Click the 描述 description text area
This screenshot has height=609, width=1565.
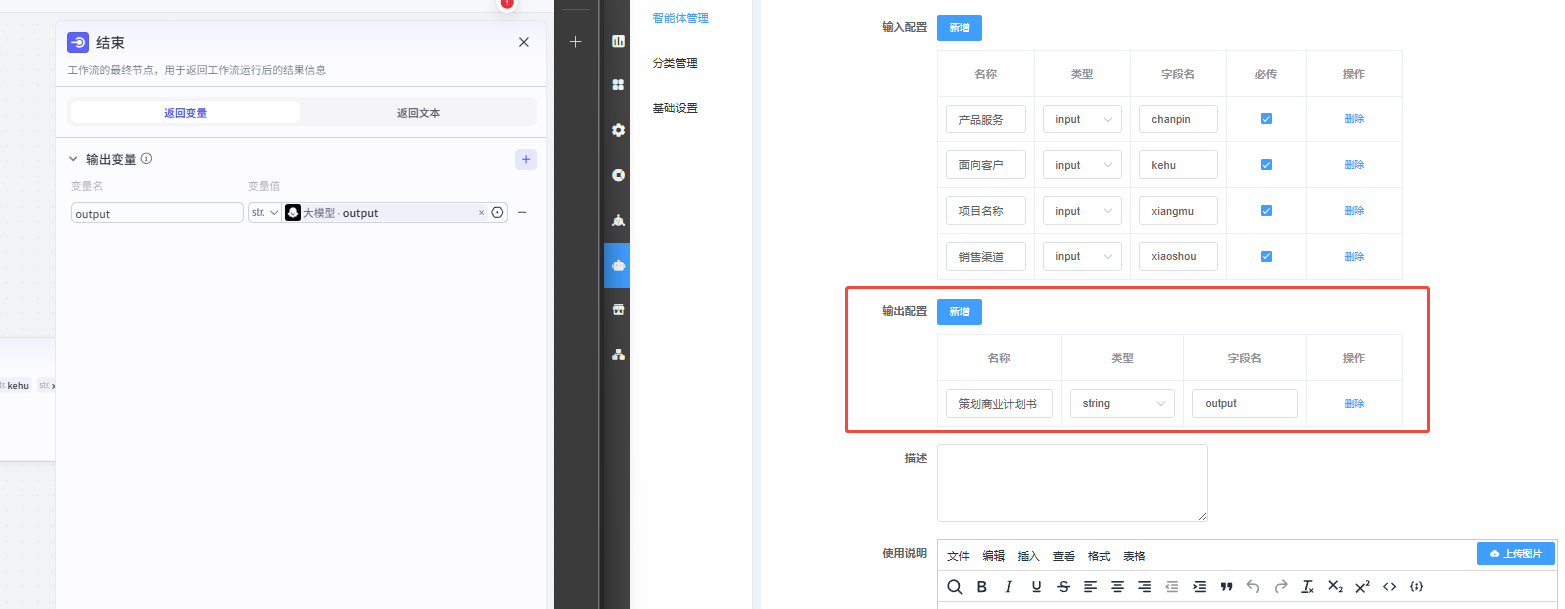click(1071, 482)
